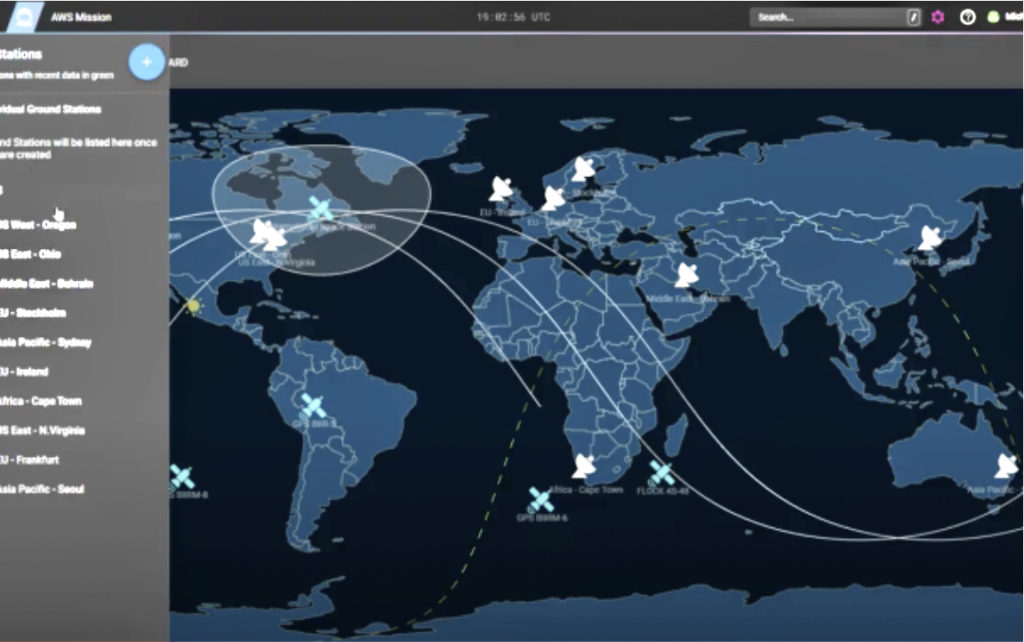This screenshot has height=642, width=1024.
Task: Select satellite inside the coverage ellipse
Action: (321, 209)
